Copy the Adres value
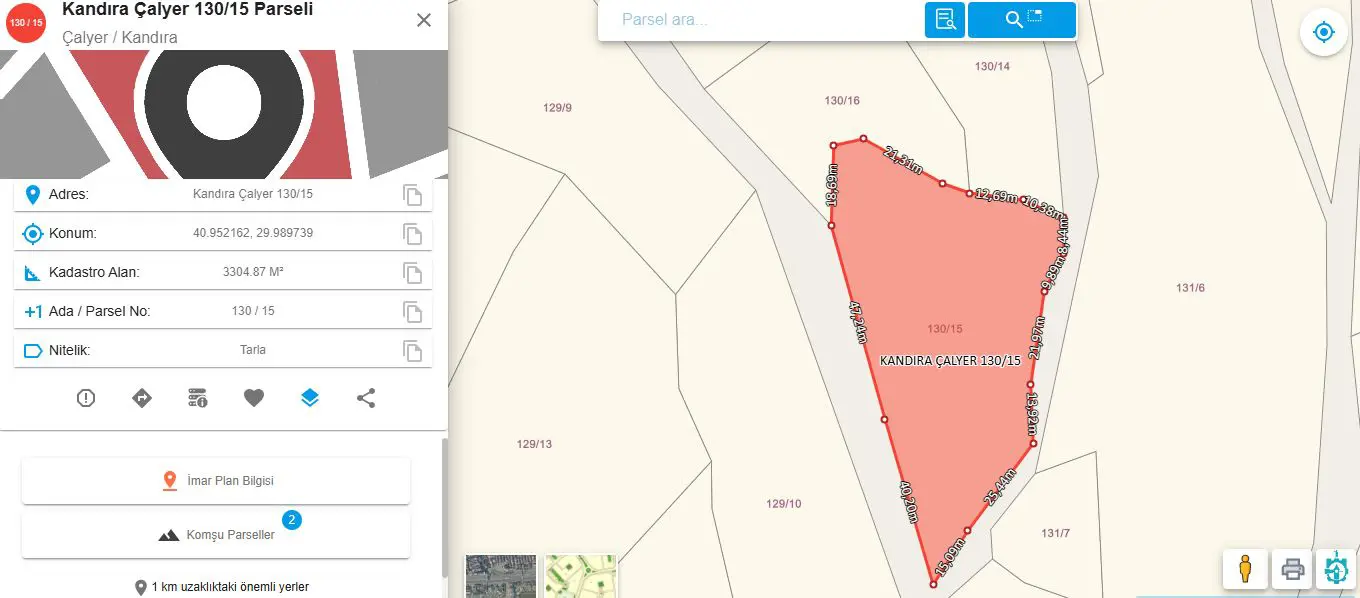1360x598 pixels. tap(412, 194)
